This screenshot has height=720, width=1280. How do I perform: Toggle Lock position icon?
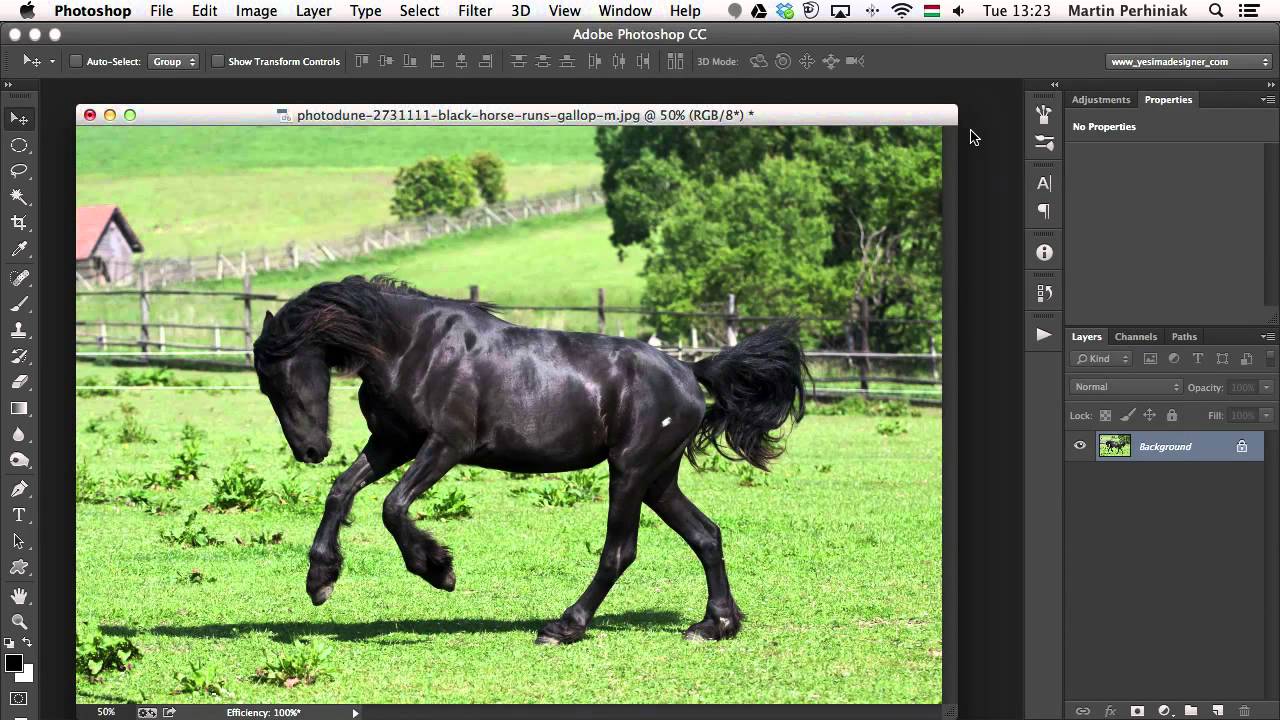[1150, 415]
